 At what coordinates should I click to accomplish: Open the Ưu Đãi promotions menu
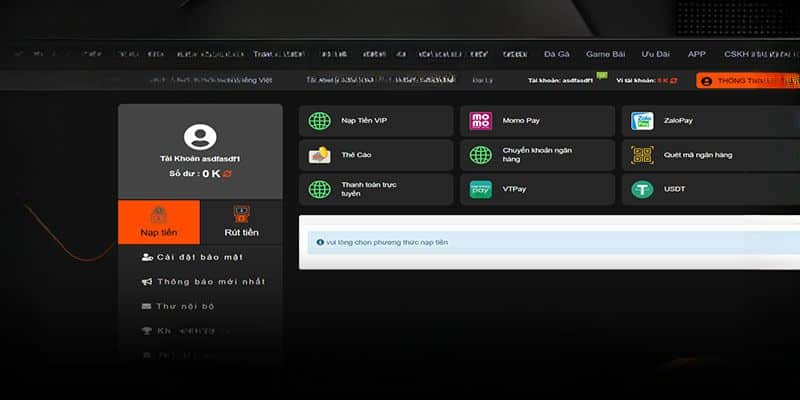(656, 54)
